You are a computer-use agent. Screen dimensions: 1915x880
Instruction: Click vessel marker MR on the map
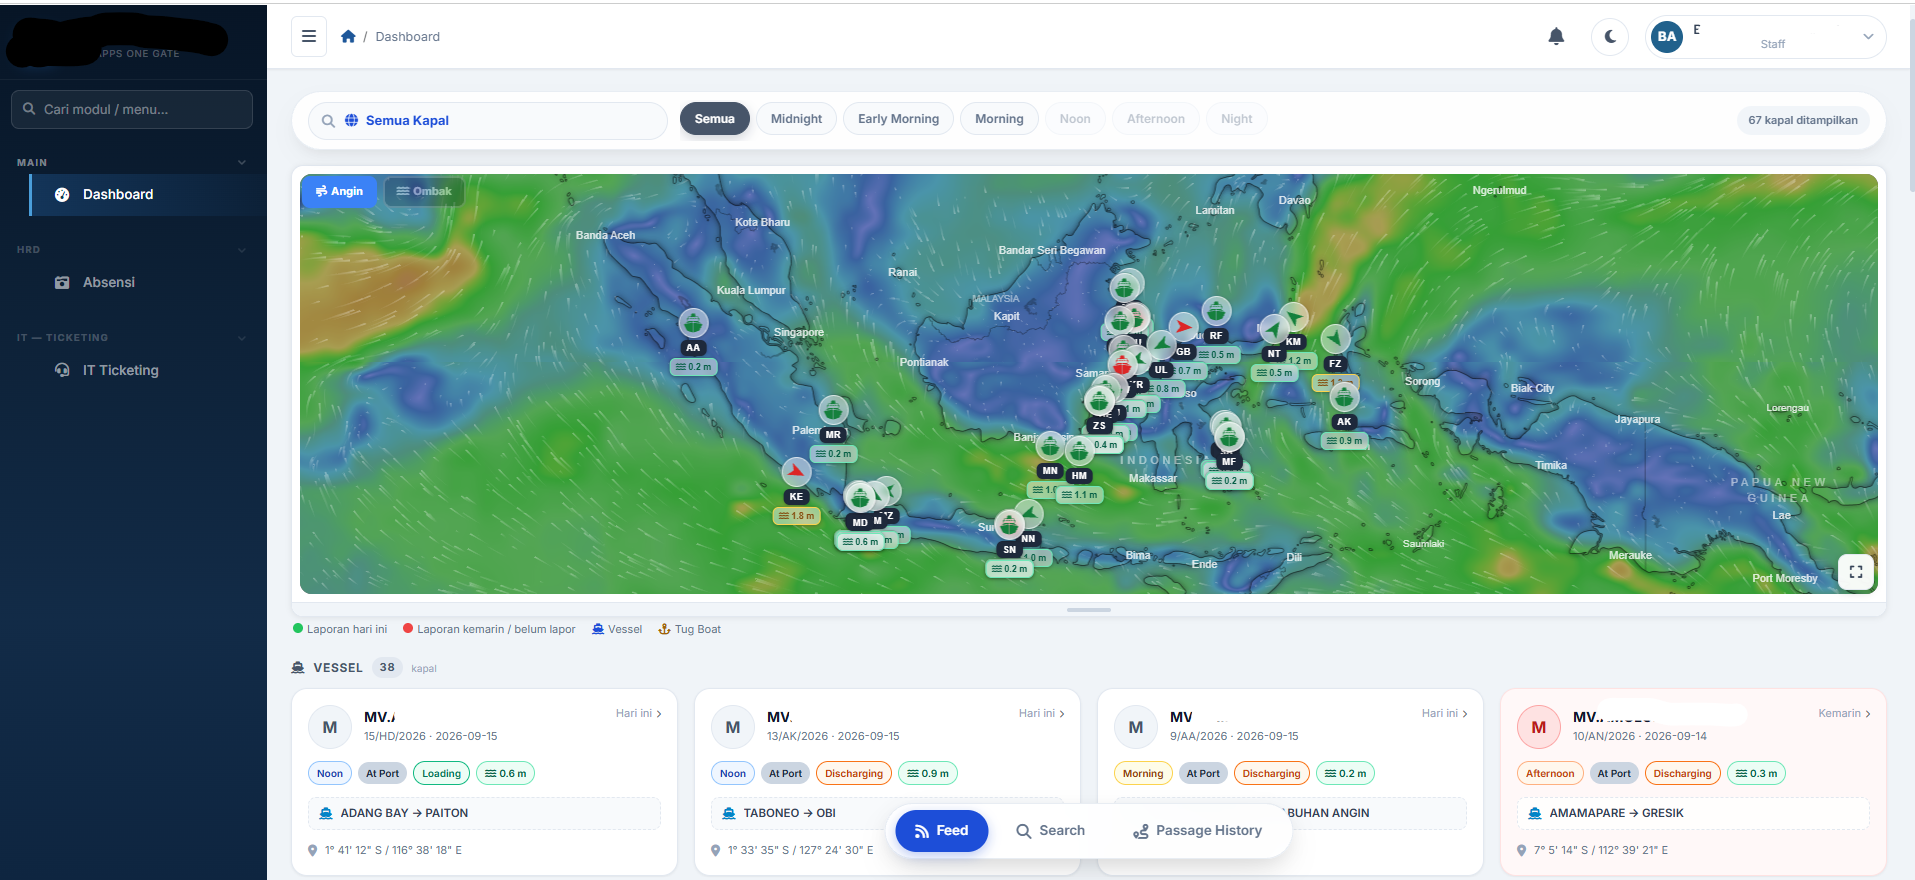point(833,410)
